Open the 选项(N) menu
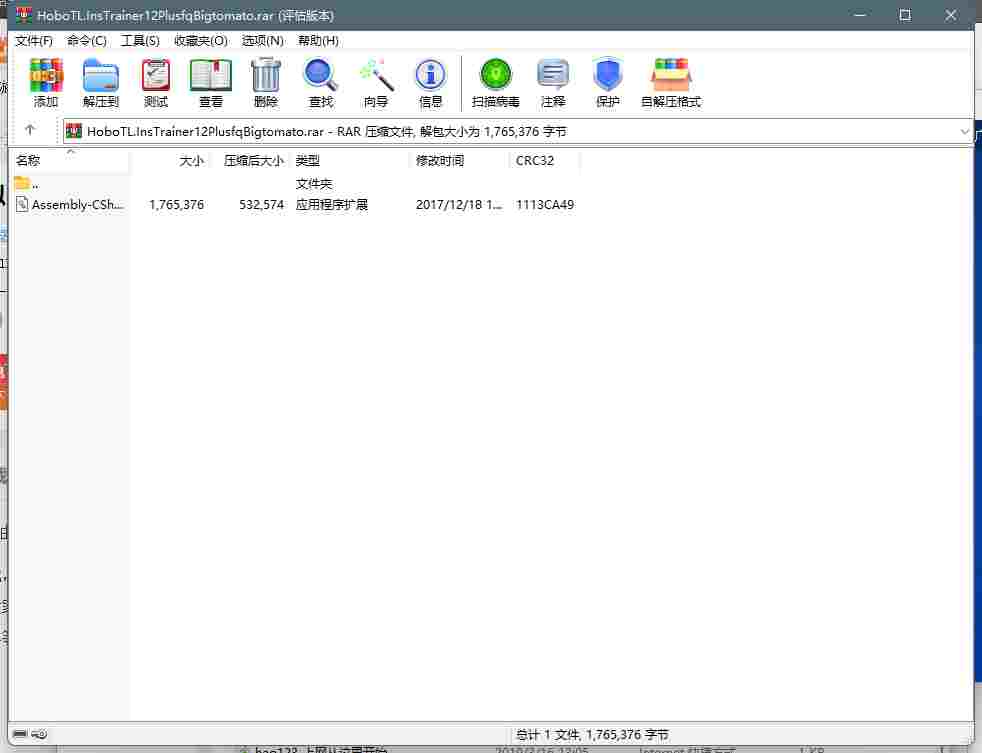The width and height of the screenshot is (982, 753). (262, 41)
